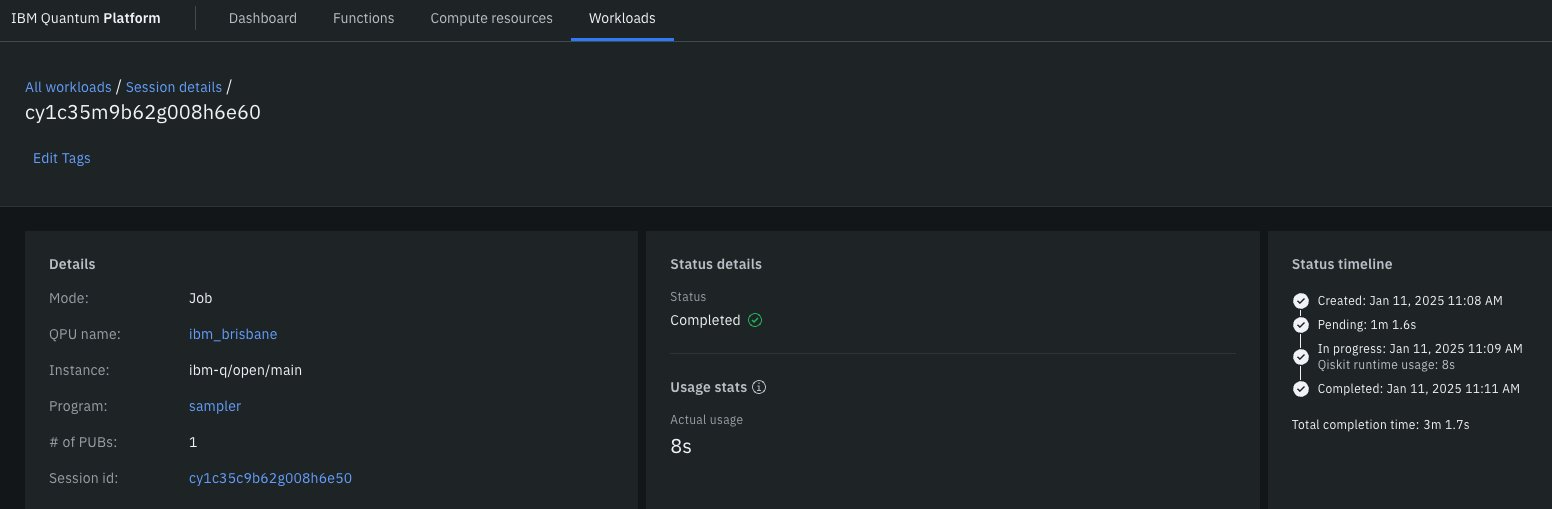Open the sampler program link

pyautogui.click(x=215, y=406)
